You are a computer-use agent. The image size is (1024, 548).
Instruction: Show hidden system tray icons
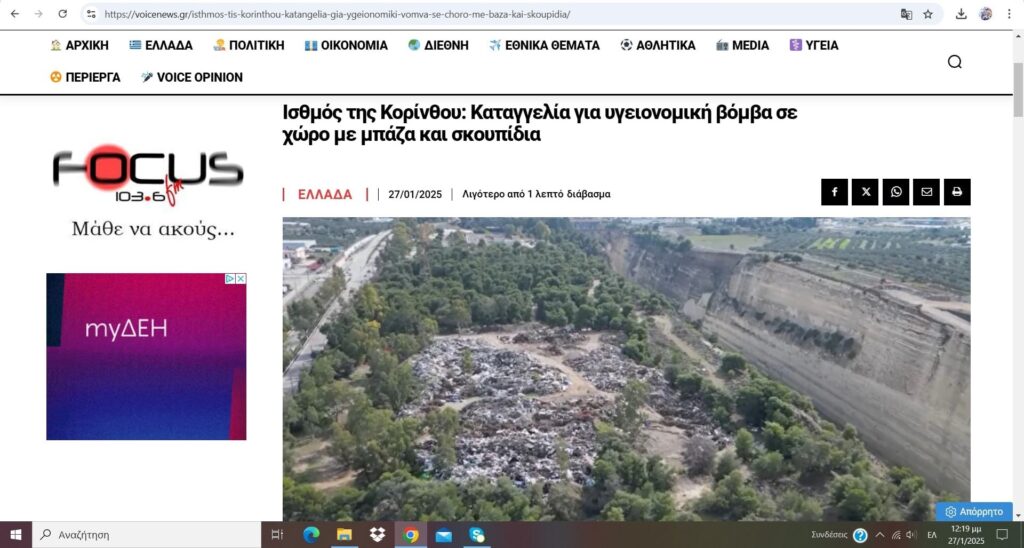pyautogui.click(x=880, y=535)
